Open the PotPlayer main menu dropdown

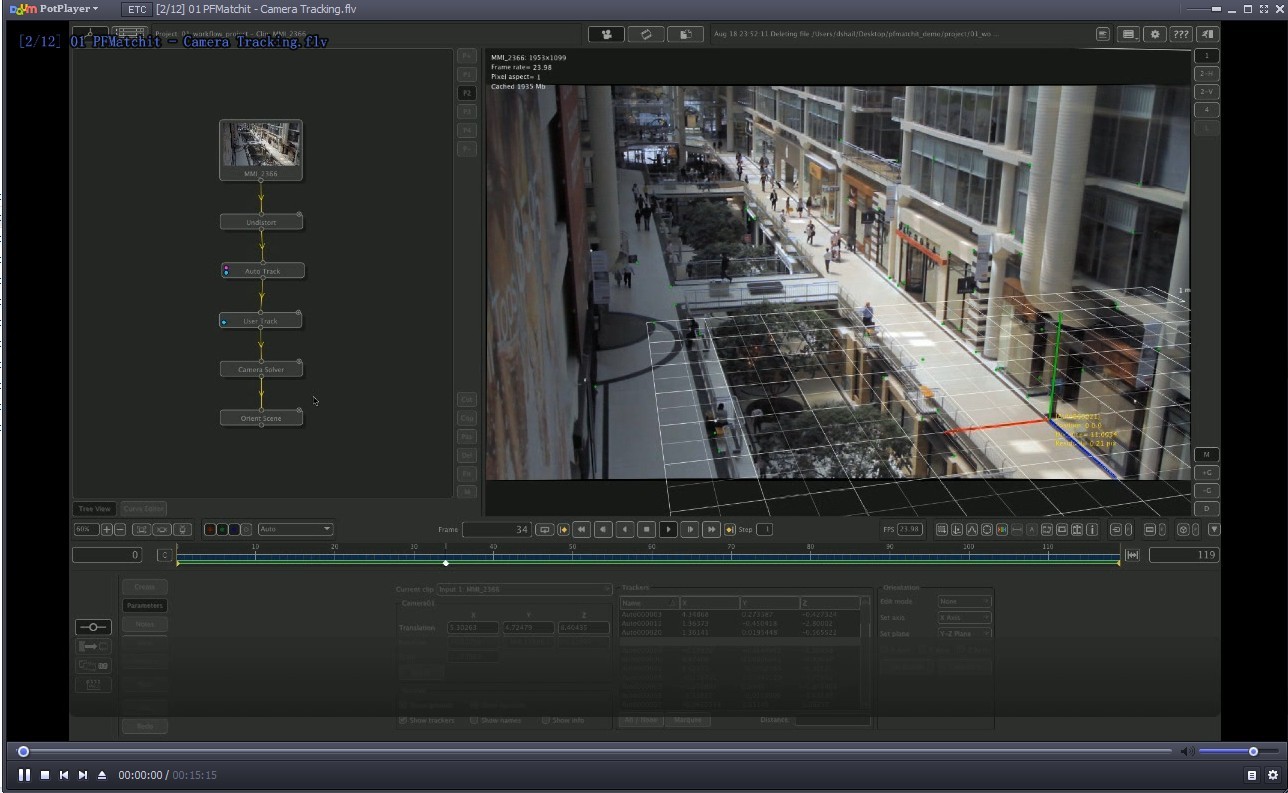tap(68, 9)
